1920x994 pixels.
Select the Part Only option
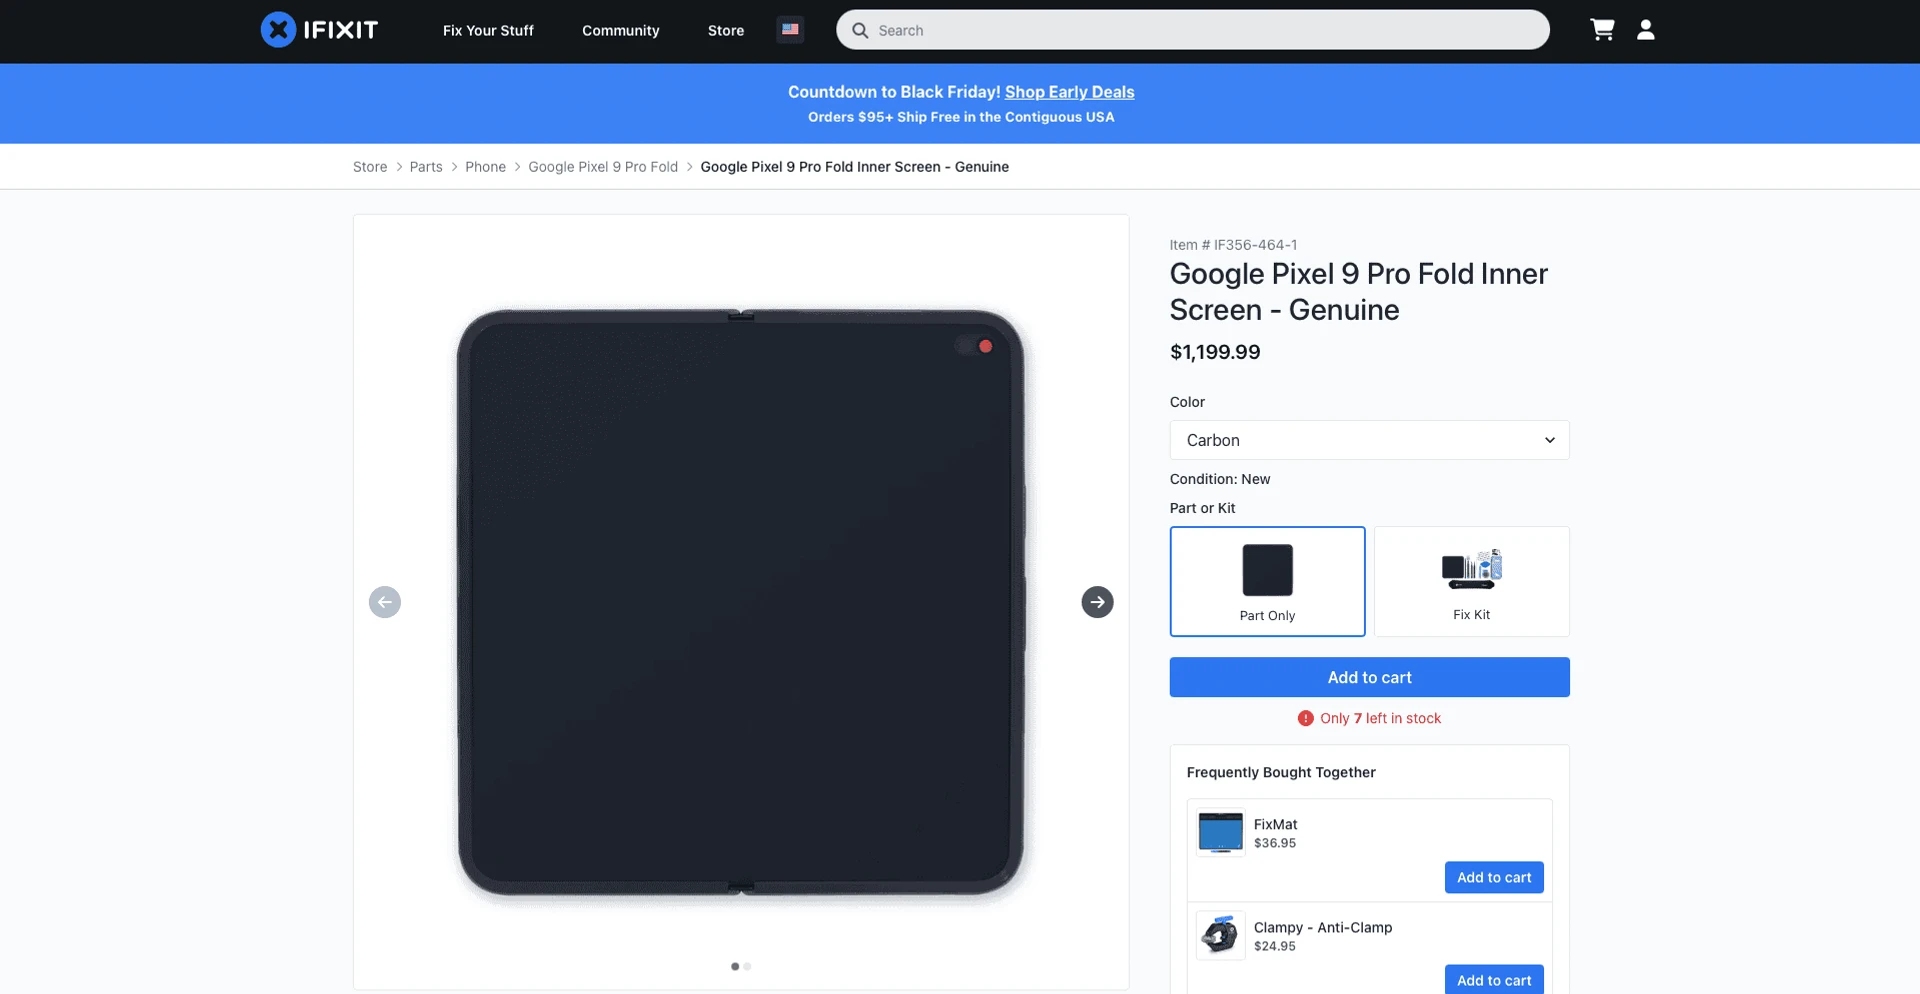click(1267, 581)
